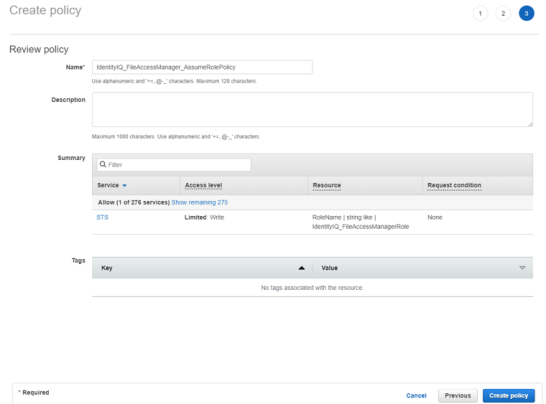Open the Show remaining 275 link
The height and width of the screenshot is (404, 546).
point(200,202)
